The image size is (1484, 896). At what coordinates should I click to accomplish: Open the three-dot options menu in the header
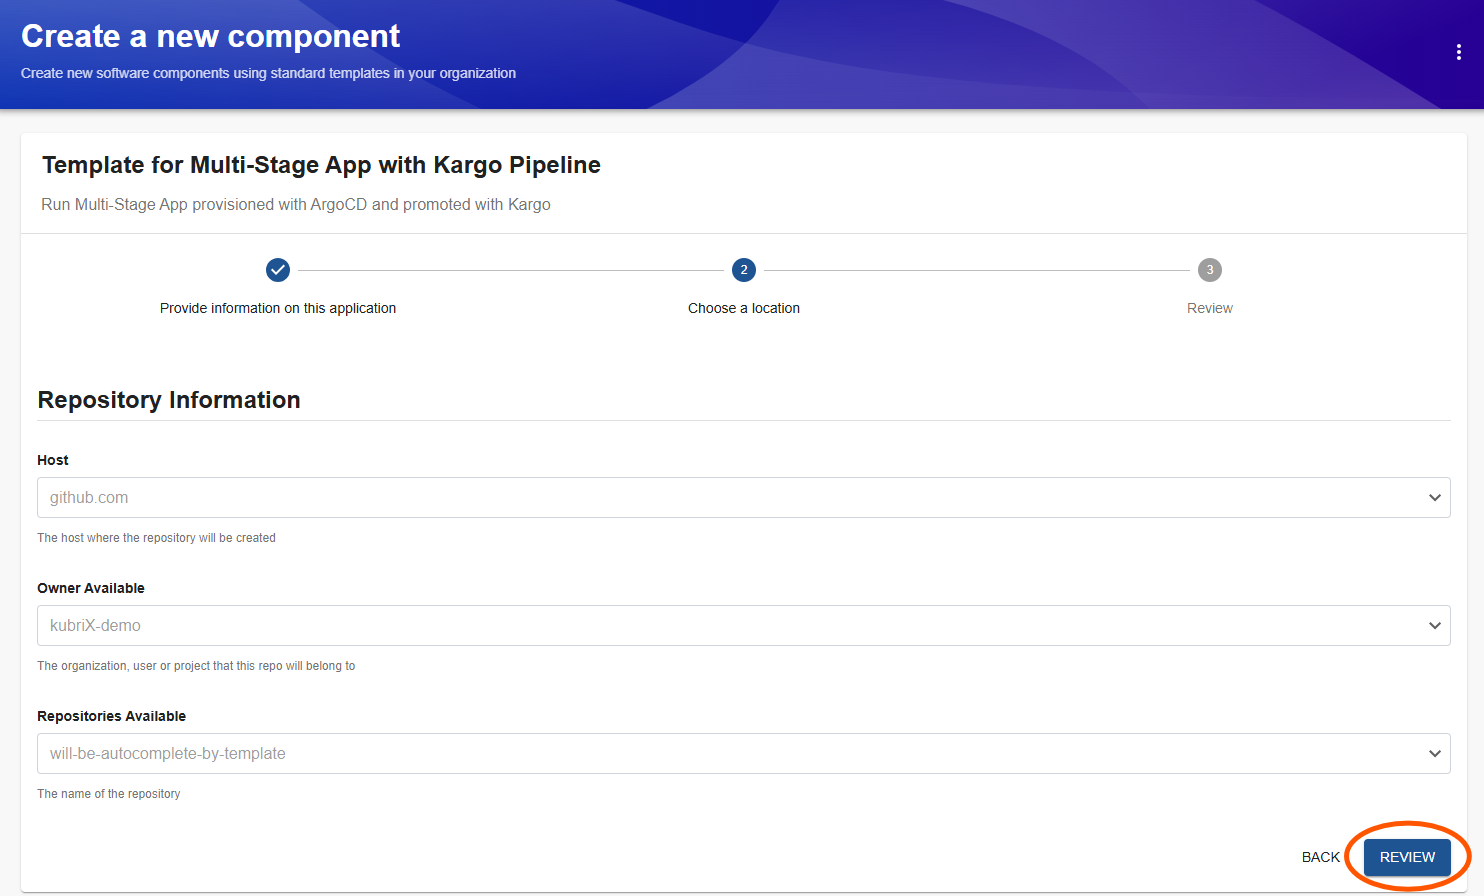(x=1458, y=52)
